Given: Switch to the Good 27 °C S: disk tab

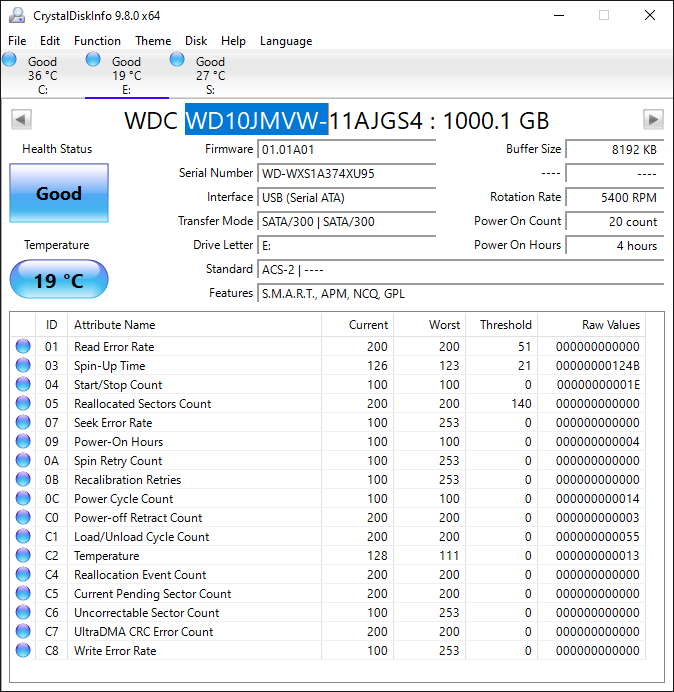Looking at the screenshot, I should click(211, 75).
